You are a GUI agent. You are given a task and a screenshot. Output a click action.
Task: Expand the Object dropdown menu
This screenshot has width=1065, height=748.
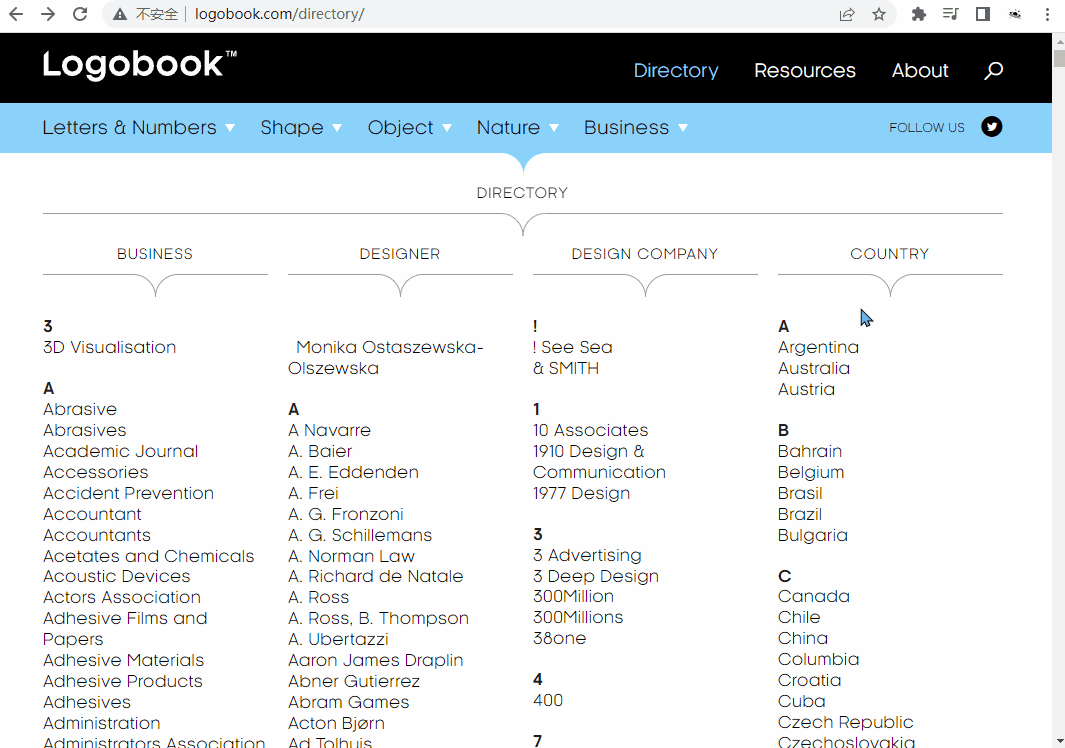pyautogui.click(x=410, y=128)
